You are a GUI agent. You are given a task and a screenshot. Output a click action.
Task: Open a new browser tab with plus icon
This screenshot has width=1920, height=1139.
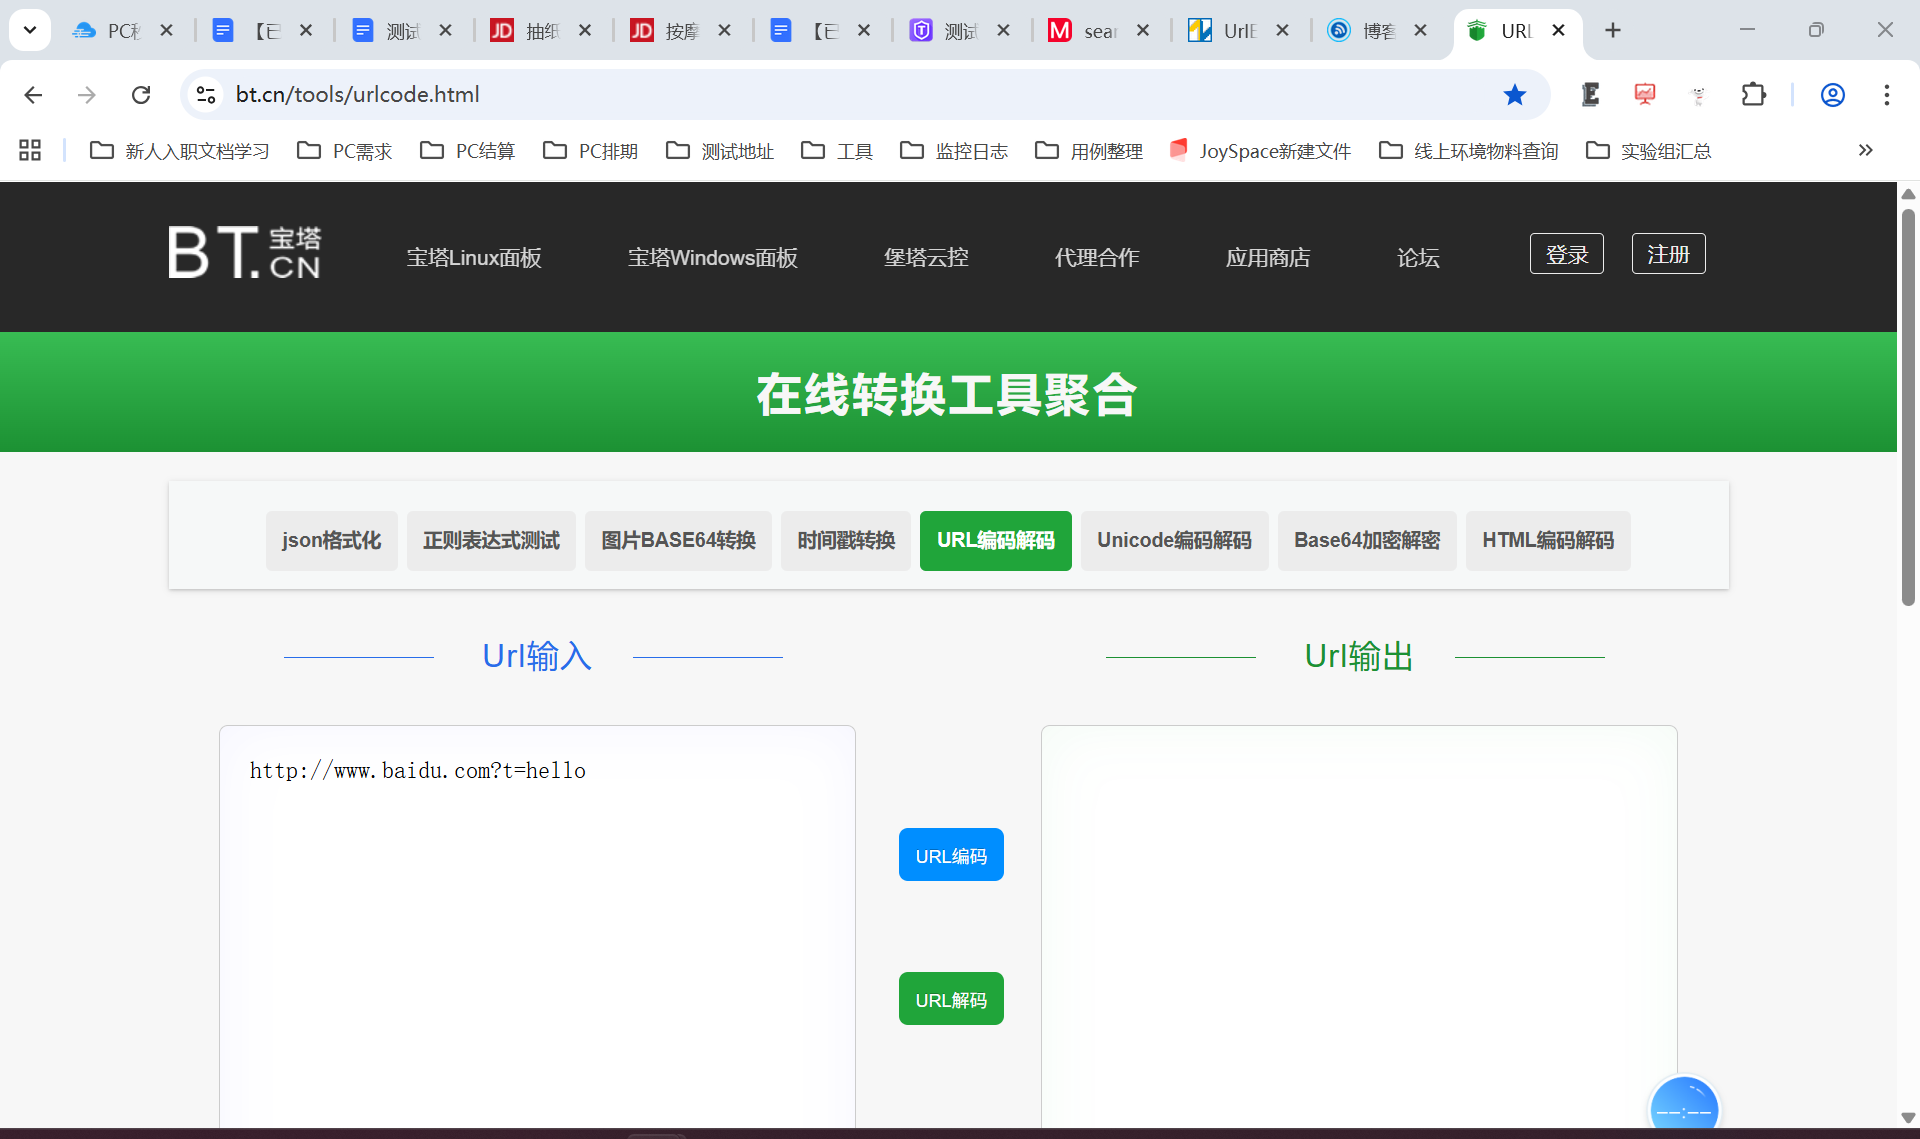[x=1612, y=30]
